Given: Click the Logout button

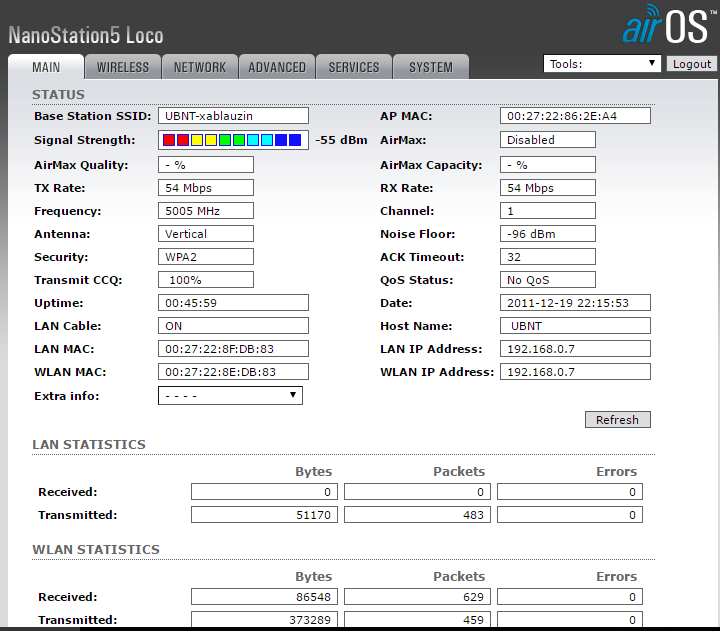Looking at the screenshot, I should coord(692,64).
